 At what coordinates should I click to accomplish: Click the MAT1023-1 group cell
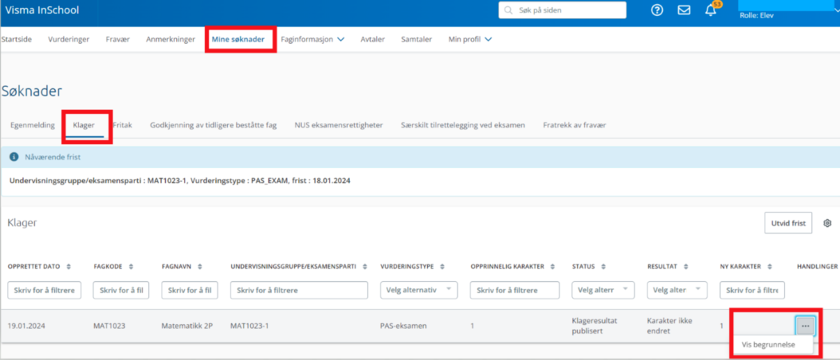pos(250,325)
